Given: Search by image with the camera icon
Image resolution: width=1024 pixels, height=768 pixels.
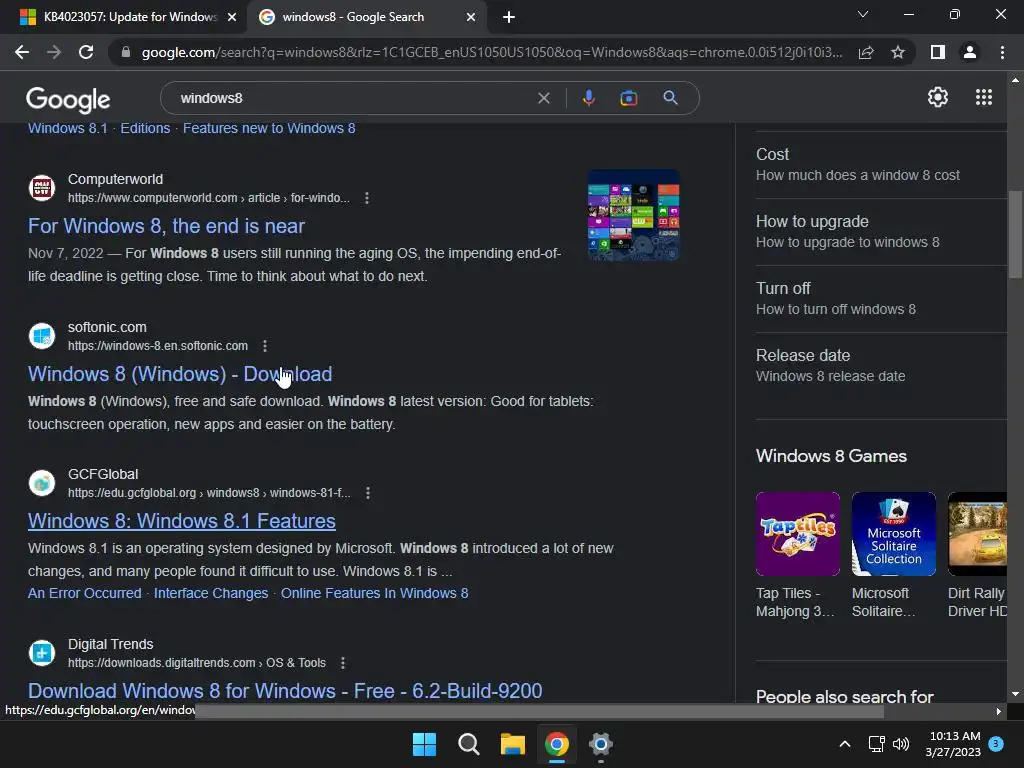Looking at the screenshot, I should point(628,98).
